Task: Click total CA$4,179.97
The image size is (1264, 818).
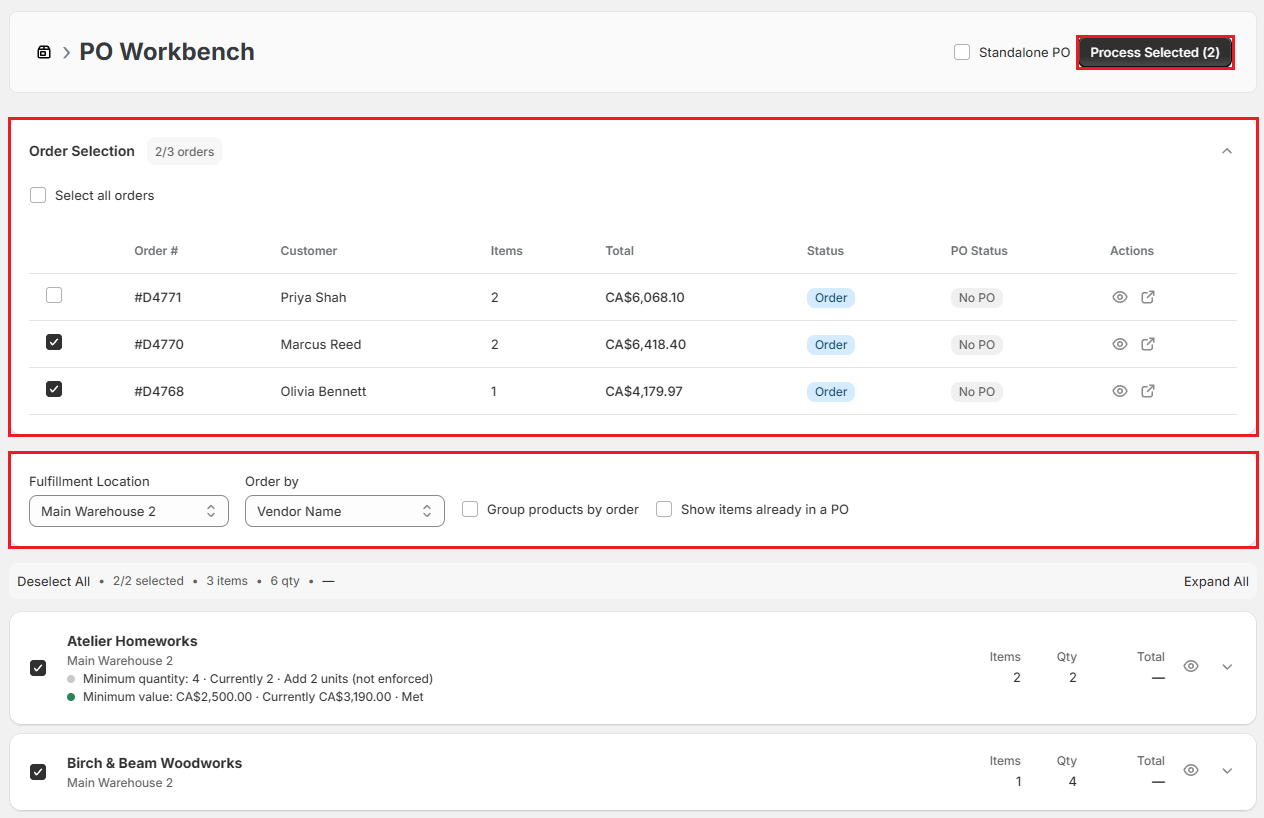Action: point(644,391)
